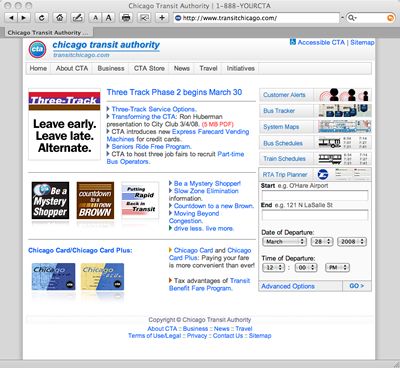Open Customer Alerts people graphic

point(345,95)
